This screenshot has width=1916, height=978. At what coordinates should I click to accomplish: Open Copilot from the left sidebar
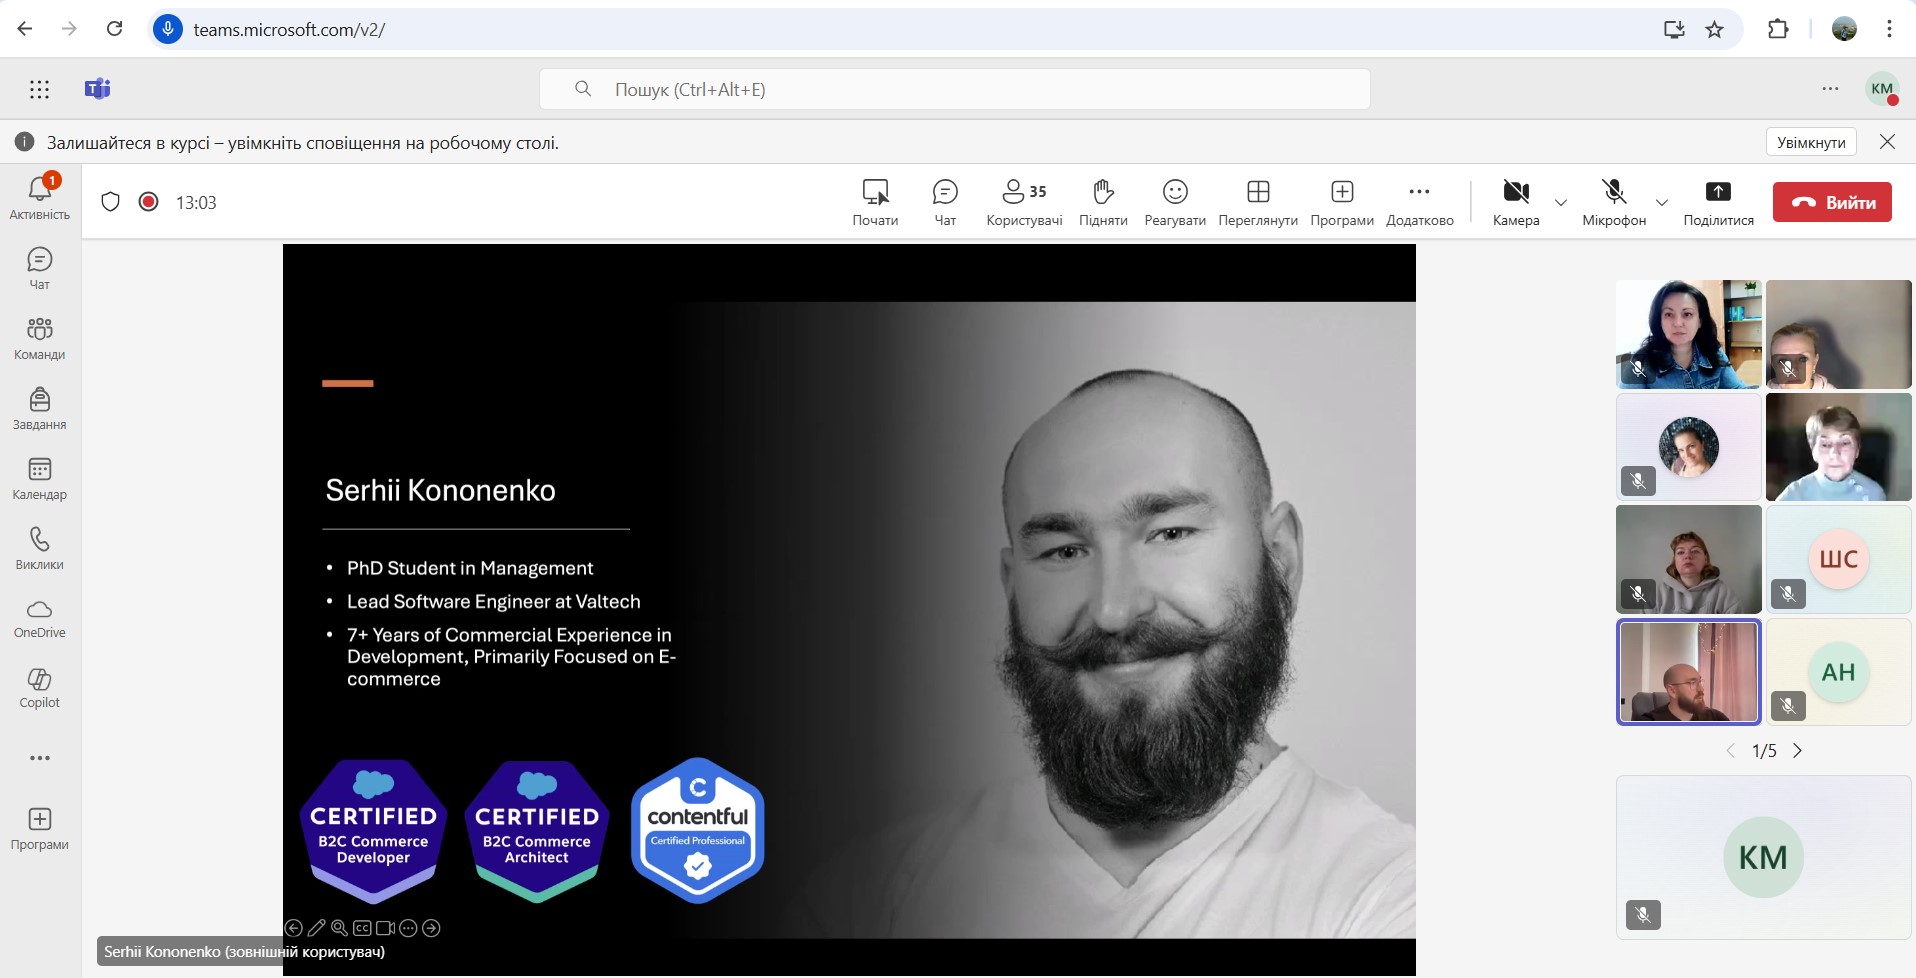pyautogui.click(x=40, y=688)
